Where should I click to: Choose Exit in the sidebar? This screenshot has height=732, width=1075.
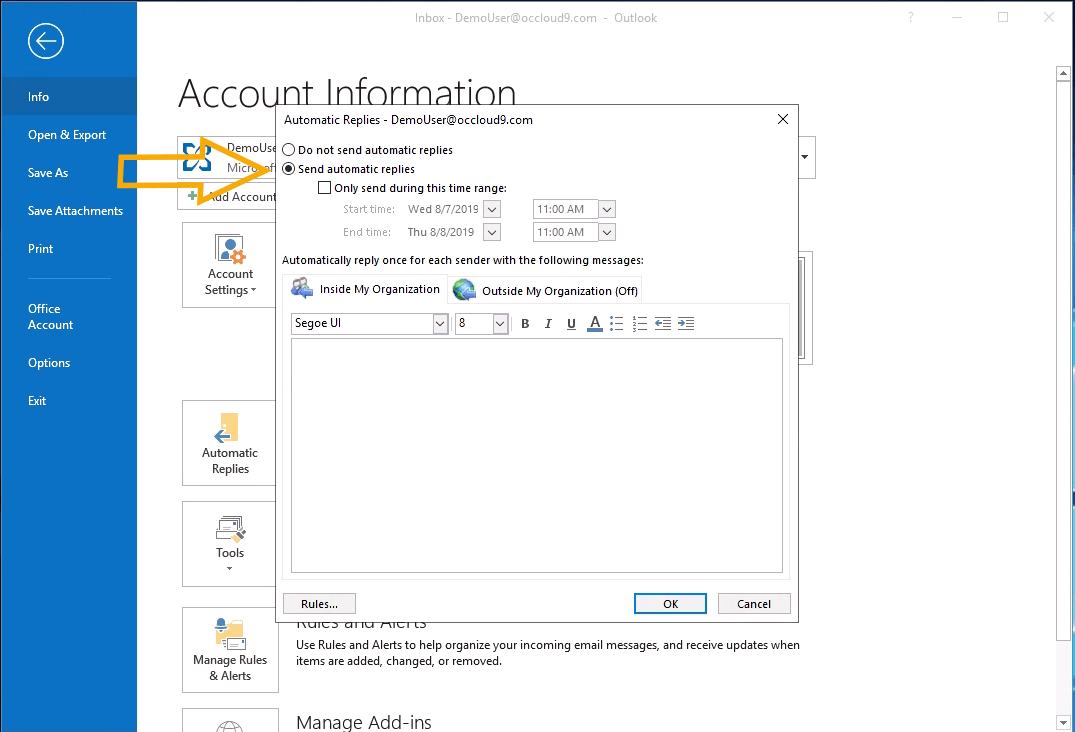(69, 401)
